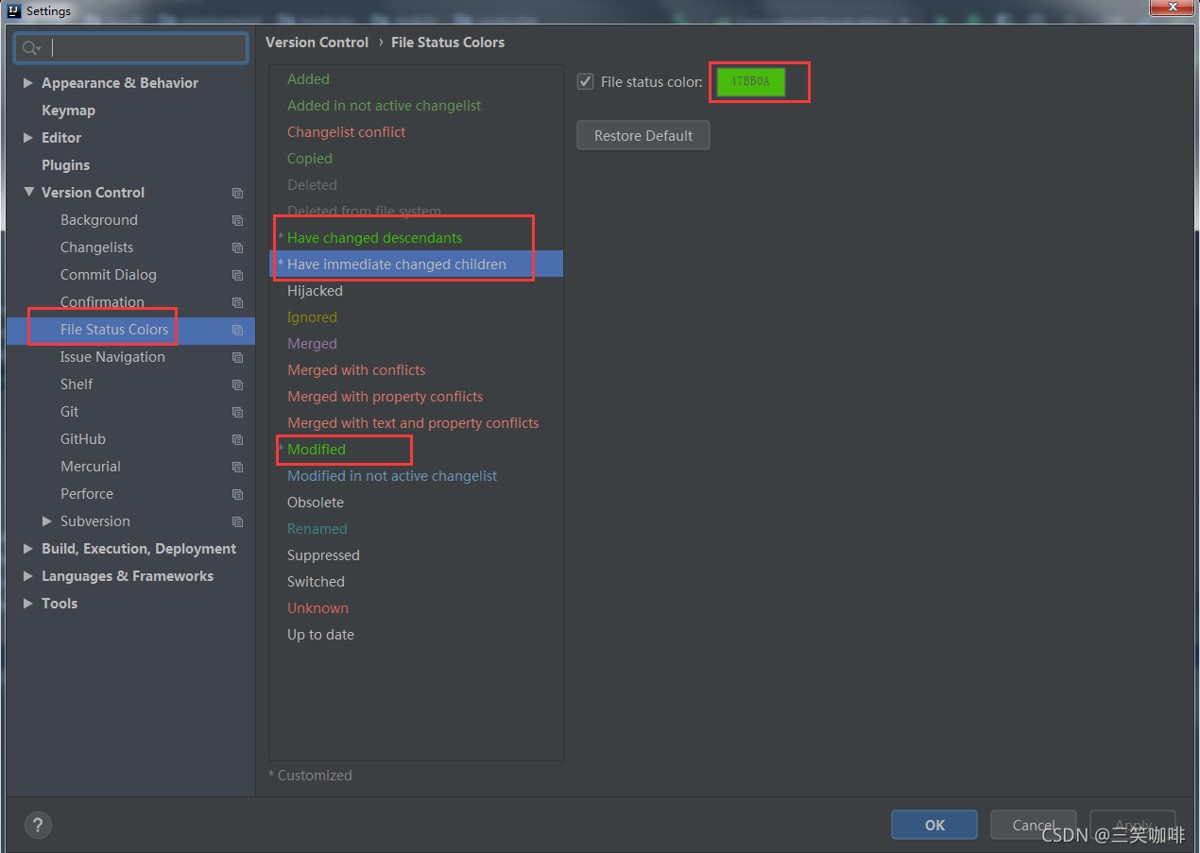Select the Ignored status
This screenshot has height=853, width=1200.
(312, 317)
